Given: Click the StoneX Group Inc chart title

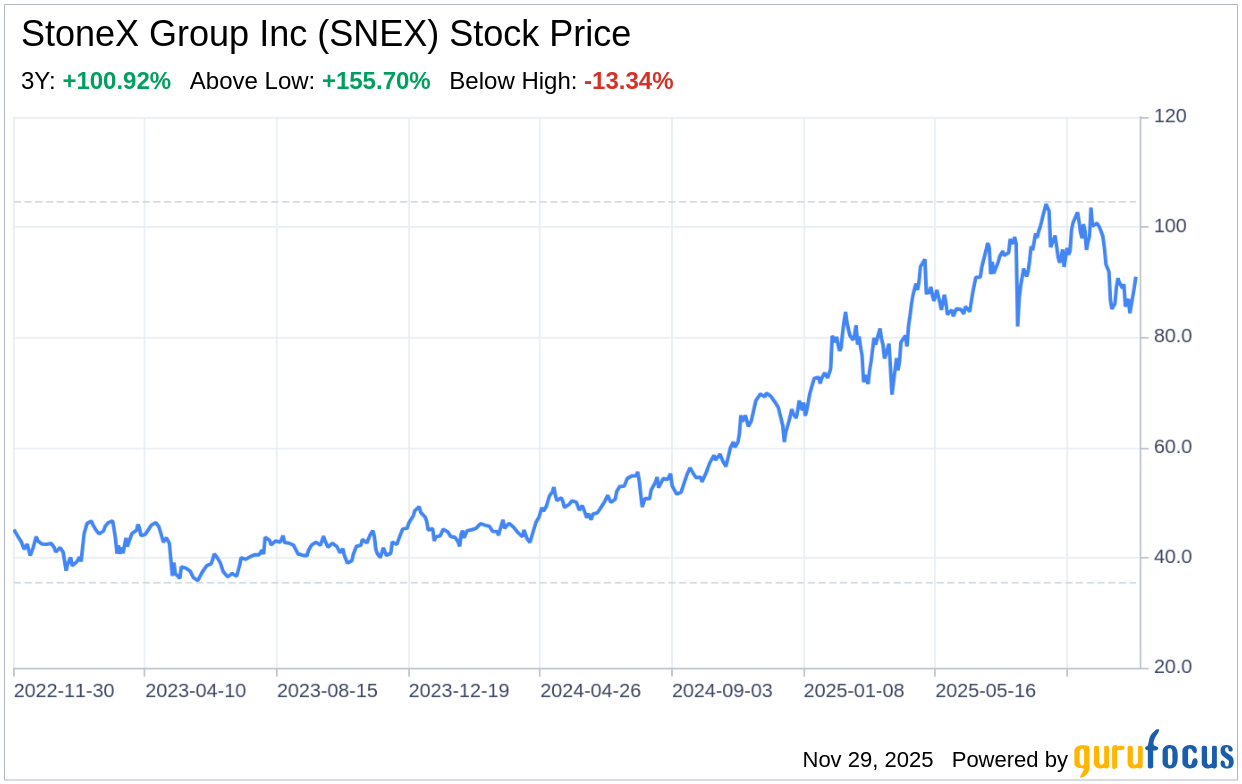Looking at the screenshot, I should 326,35.
